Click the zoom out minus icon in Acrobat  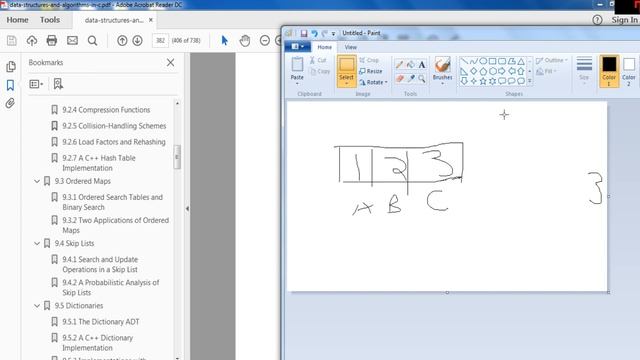point(265,40)
